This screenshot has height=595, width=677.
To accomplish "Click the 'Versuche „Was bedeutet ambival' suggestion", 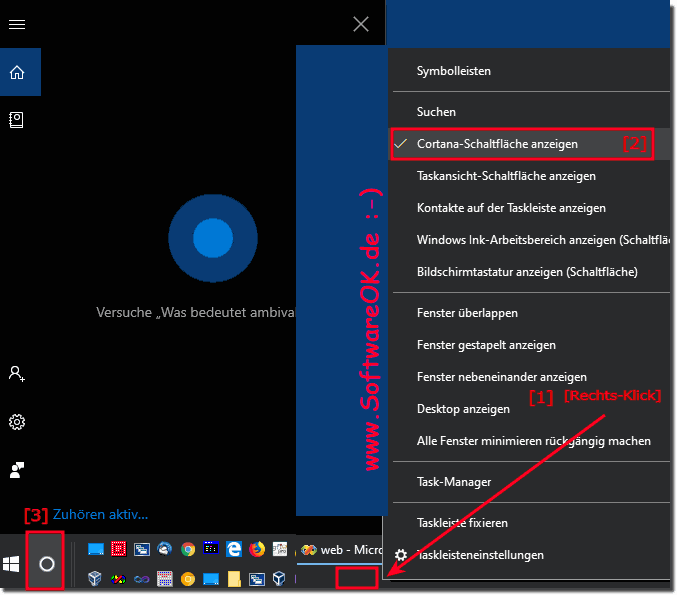I will coord(196,312).
